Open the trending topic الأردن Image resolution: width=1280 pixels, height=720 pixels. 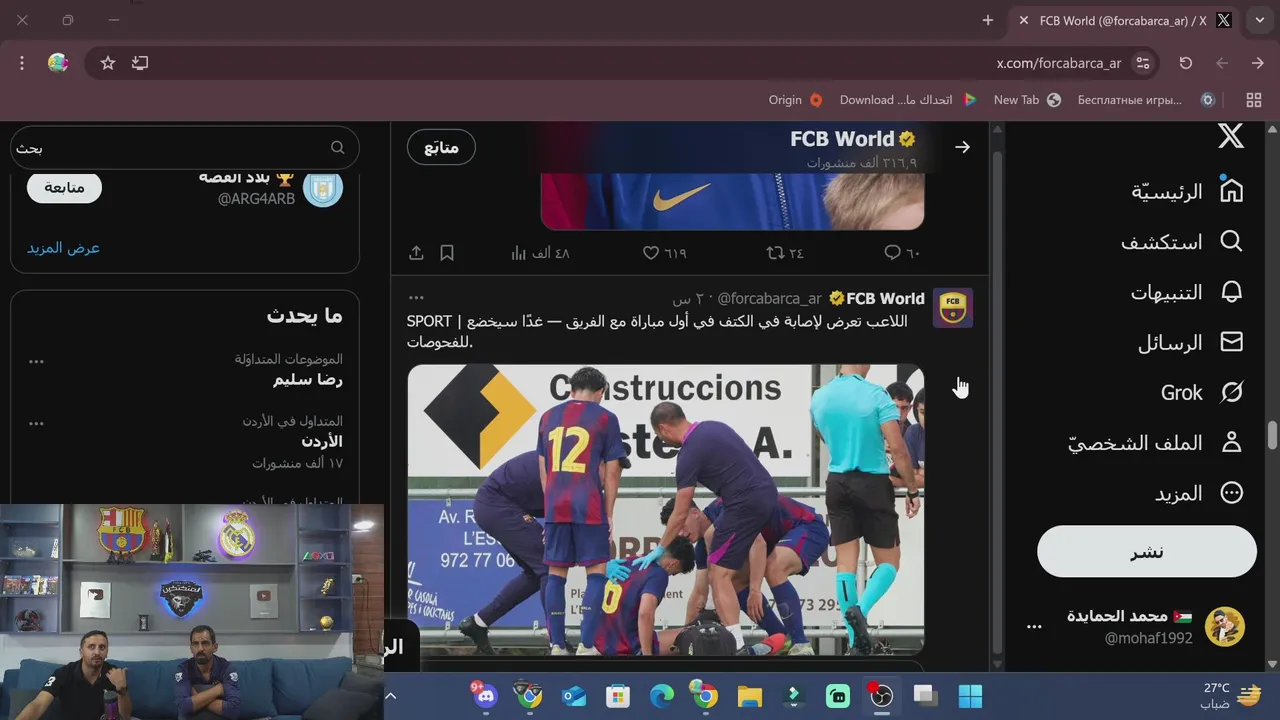coord(322,441)
